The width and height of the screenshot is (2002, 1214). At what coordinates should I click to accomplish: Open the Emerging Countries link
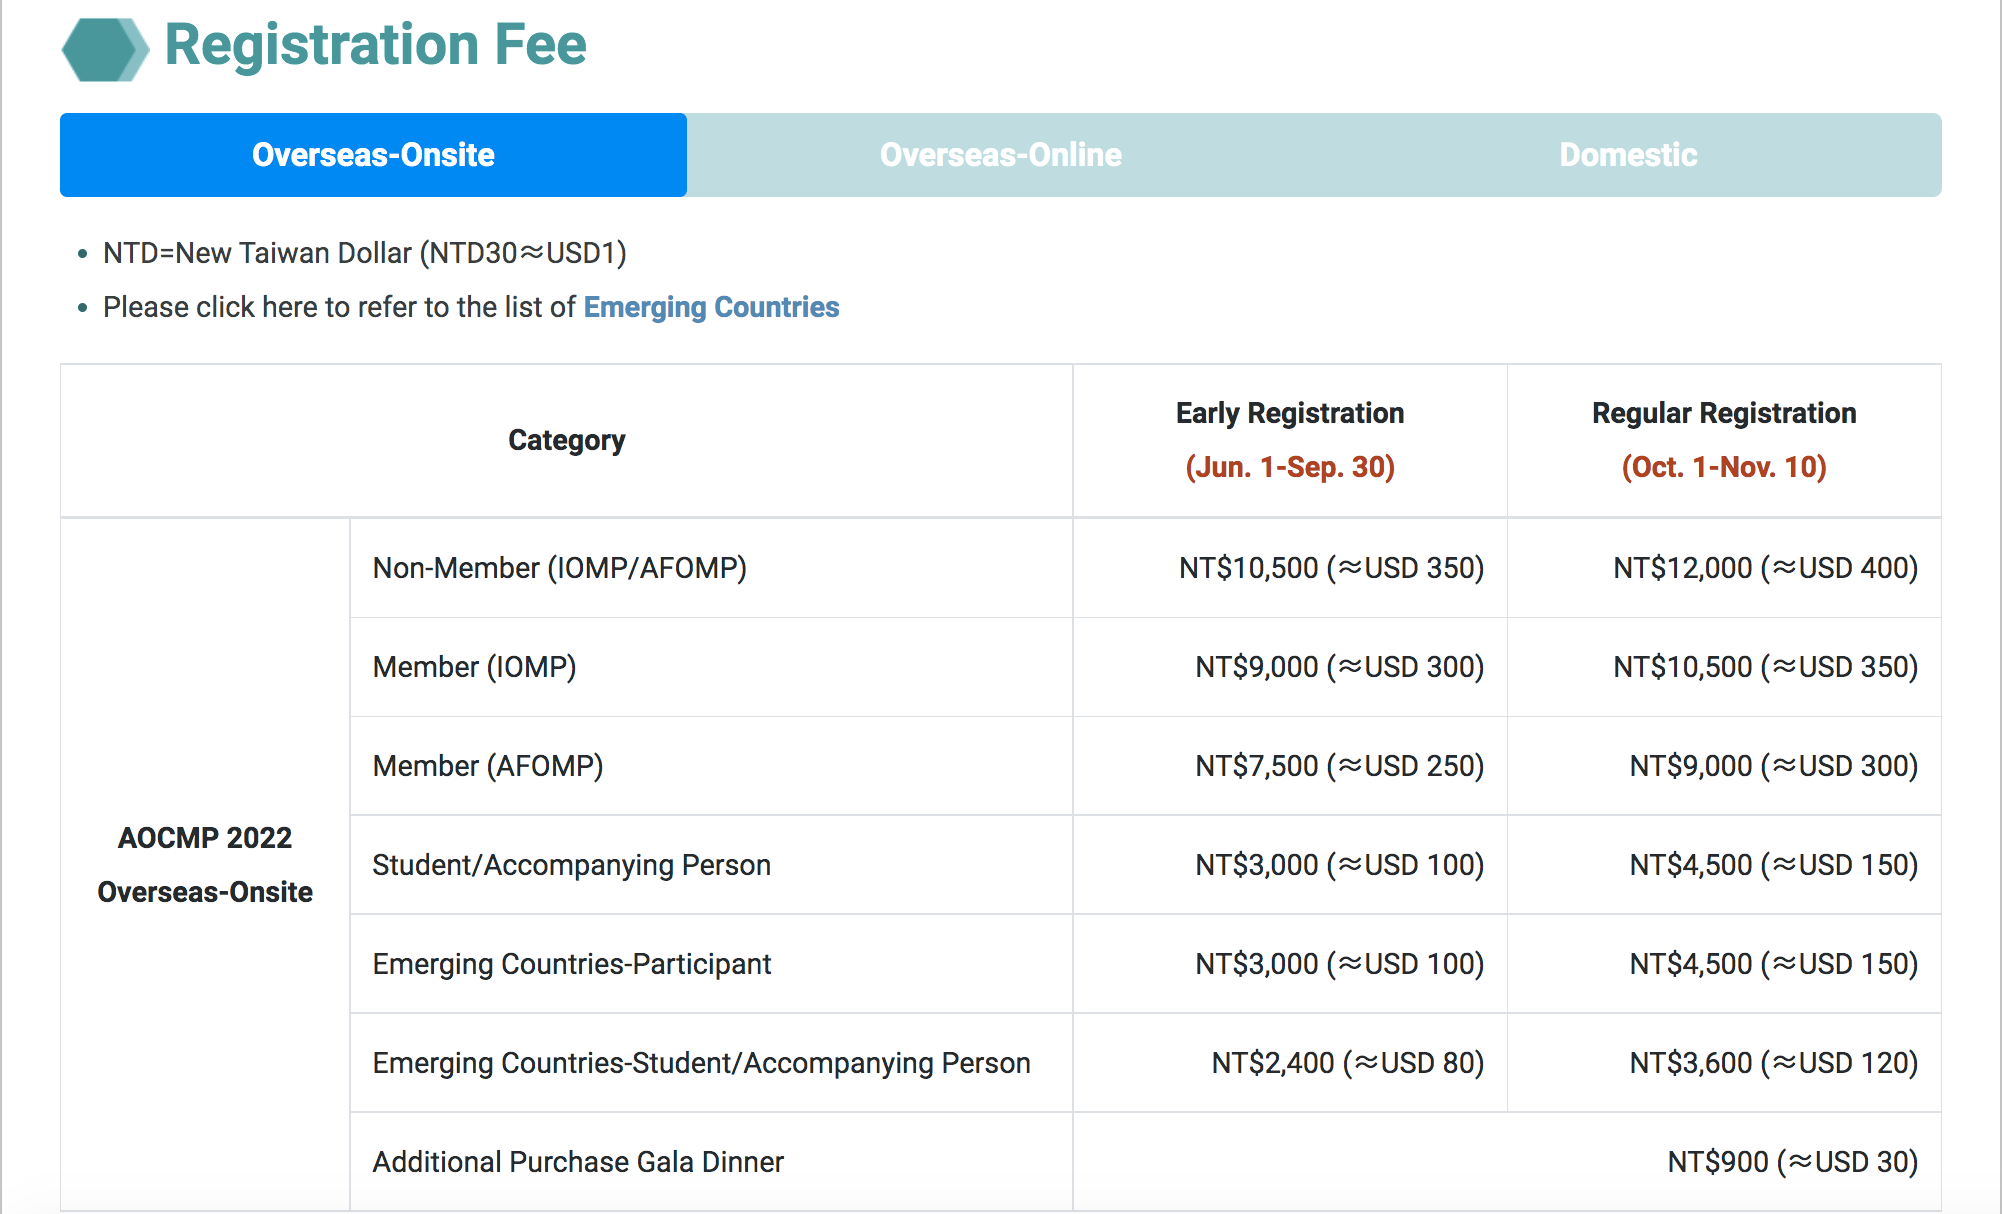tap(711, 307)
